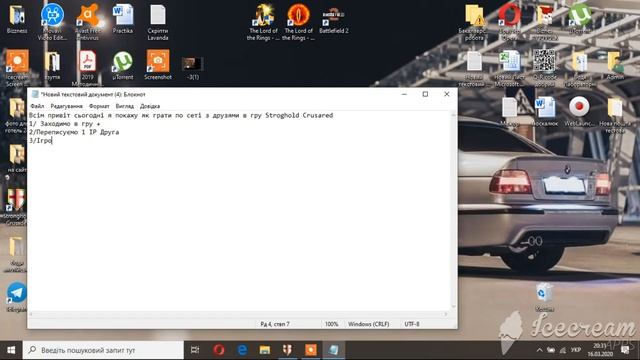This screenshot has width=640, height=360.
Task: Open Opera from the taskbar
Action: (219, 350)
